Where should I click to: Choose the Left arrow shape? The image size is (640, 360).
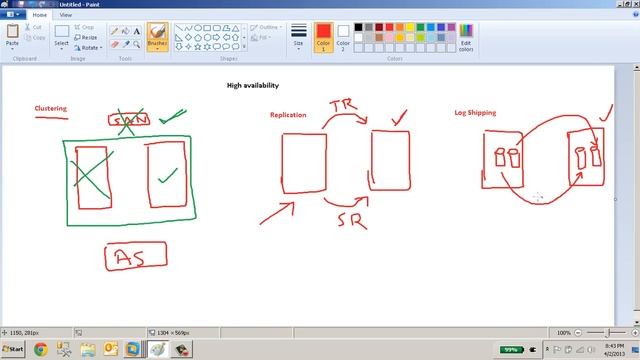coord(226,38)
